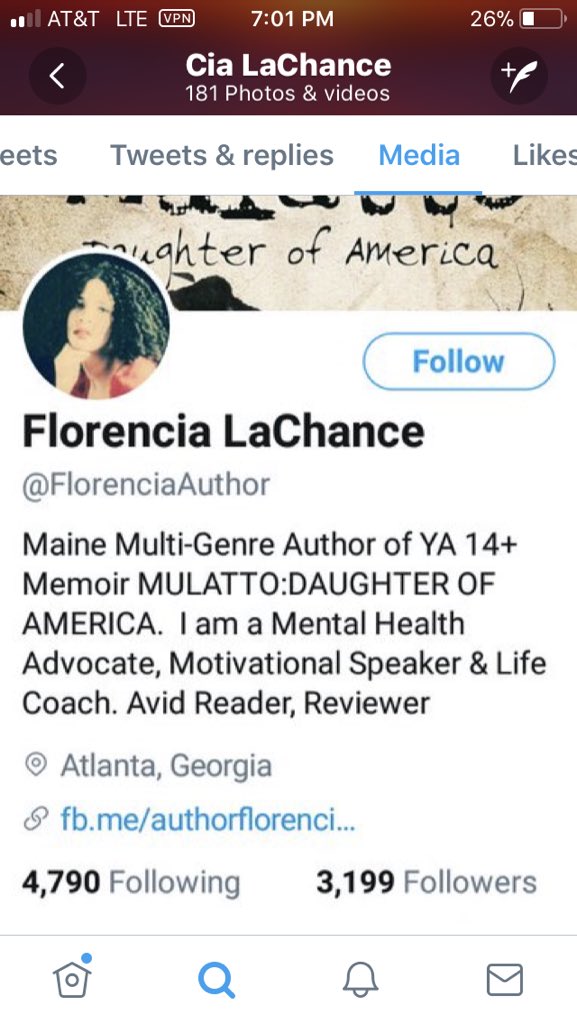Switch to the Likes tab
The width and height of the screenshot is (577, 1024).
(544, 155)
